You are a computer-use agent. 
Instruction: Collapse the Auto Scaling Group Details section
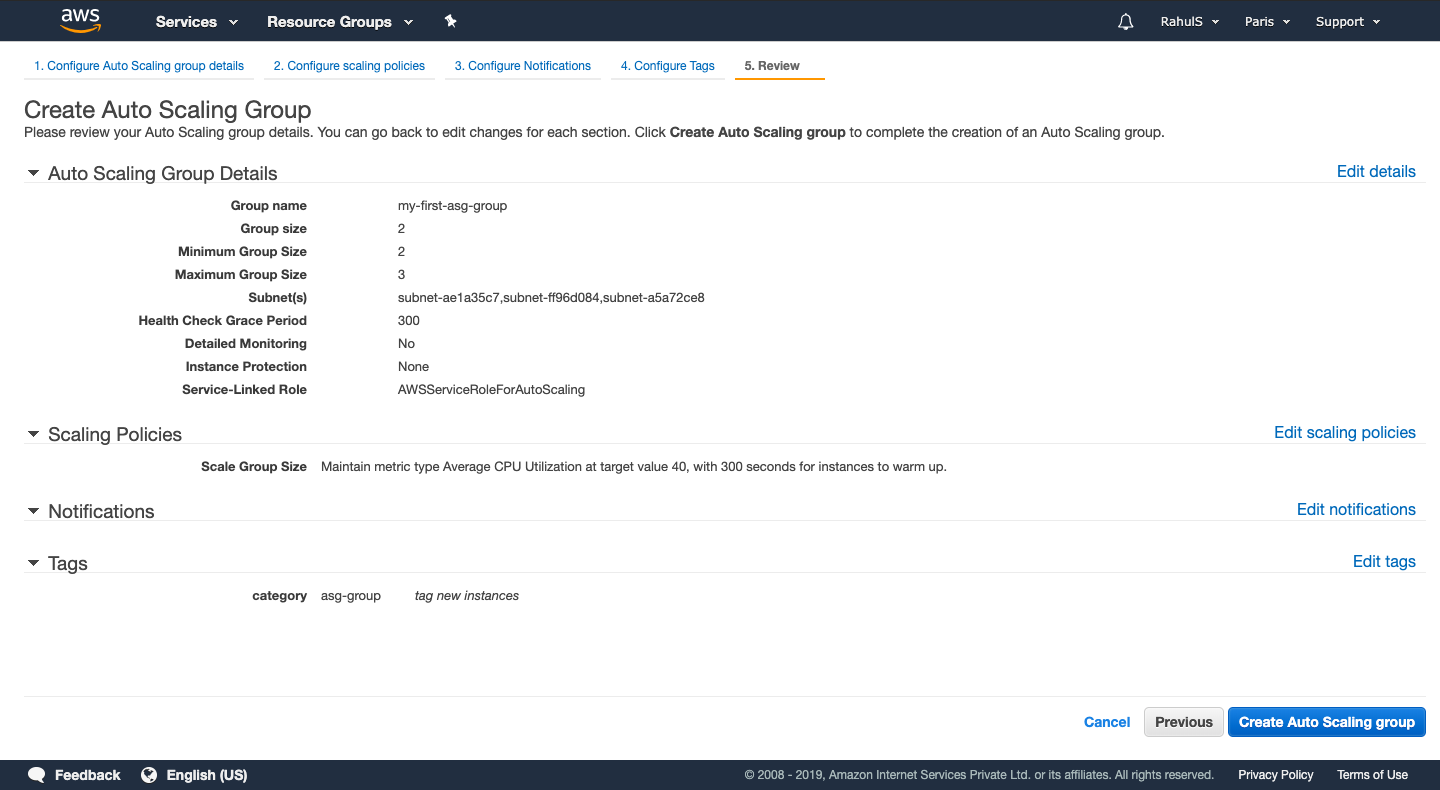tap(33, 172)
